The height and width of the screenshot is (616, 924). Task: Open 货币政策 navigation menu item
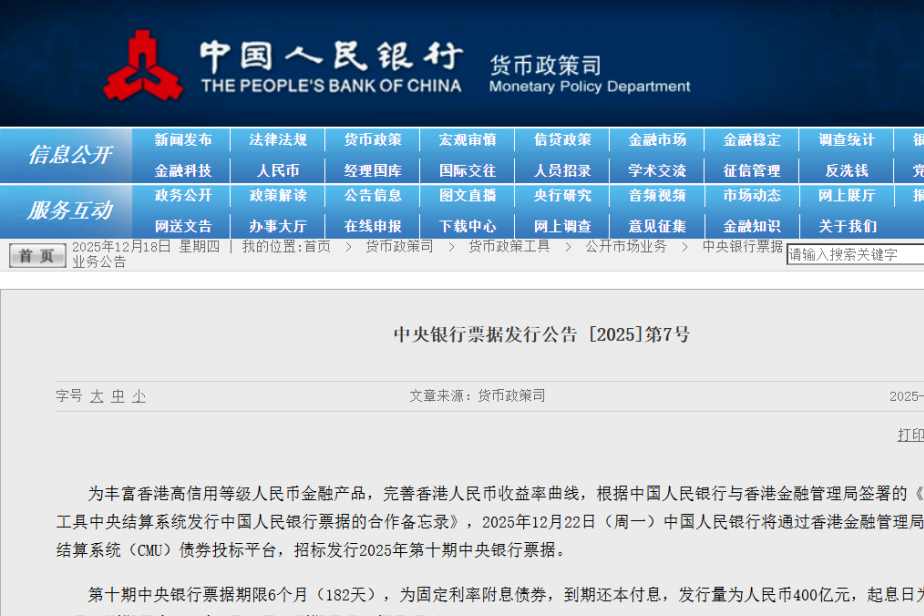click(x=372, y=140)
